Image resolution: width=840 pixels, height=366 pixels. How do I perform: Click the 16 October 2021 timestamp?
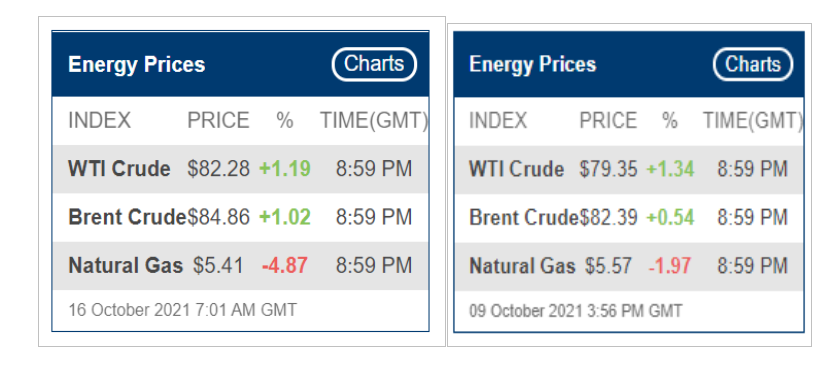point(183,310)
